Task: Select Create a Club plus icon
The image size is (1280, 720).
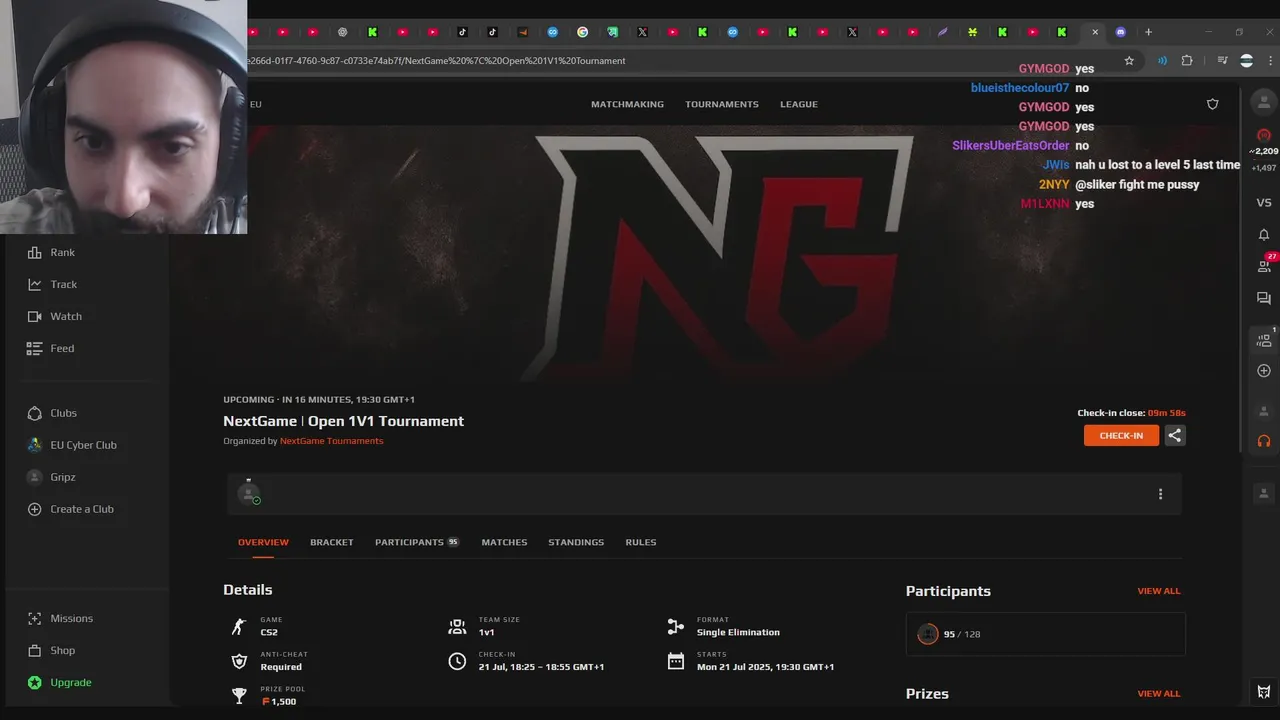Action: tap(35, 509)
